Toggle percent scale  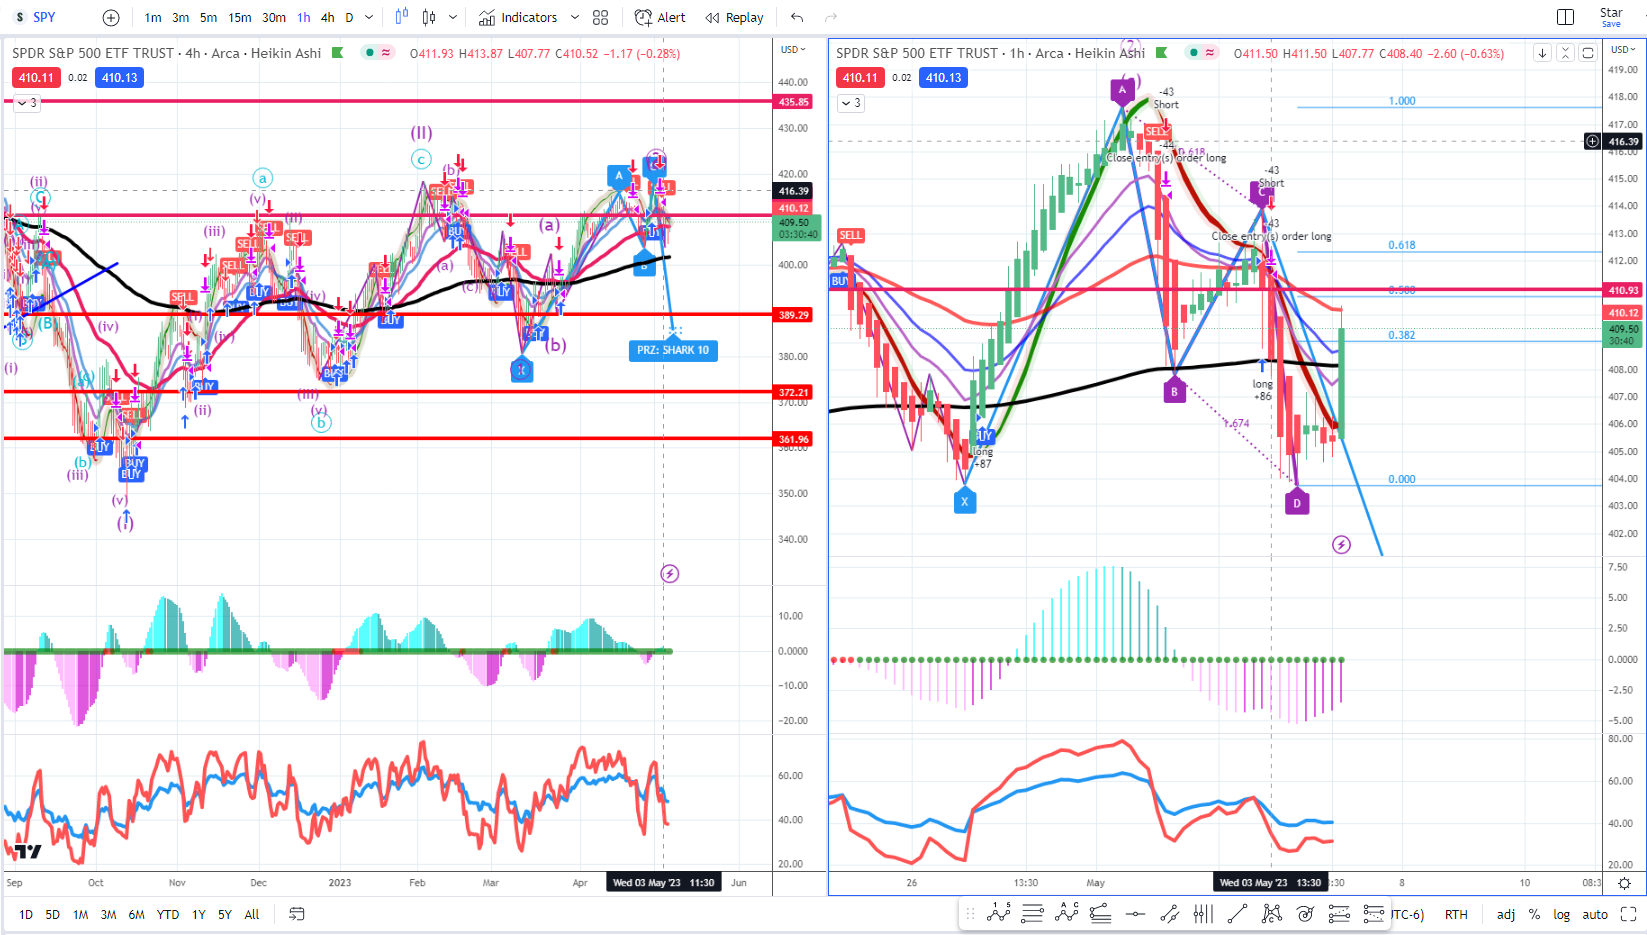pyautogui.click(x=1534, y=914)
